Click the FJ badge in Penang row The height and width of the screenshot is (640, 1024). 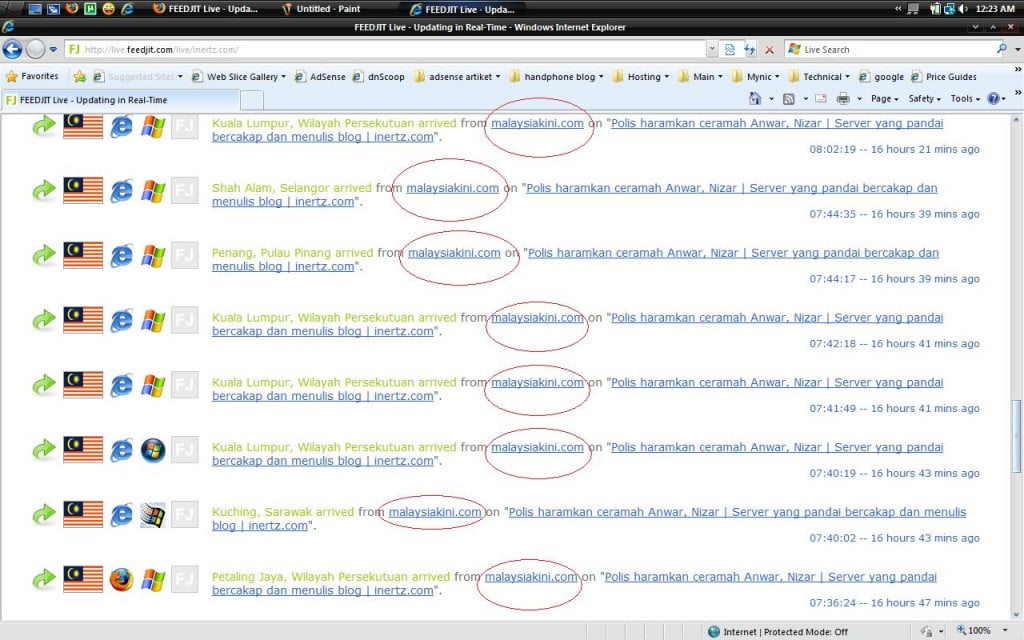pyautogui.click(x=185, y=255)
